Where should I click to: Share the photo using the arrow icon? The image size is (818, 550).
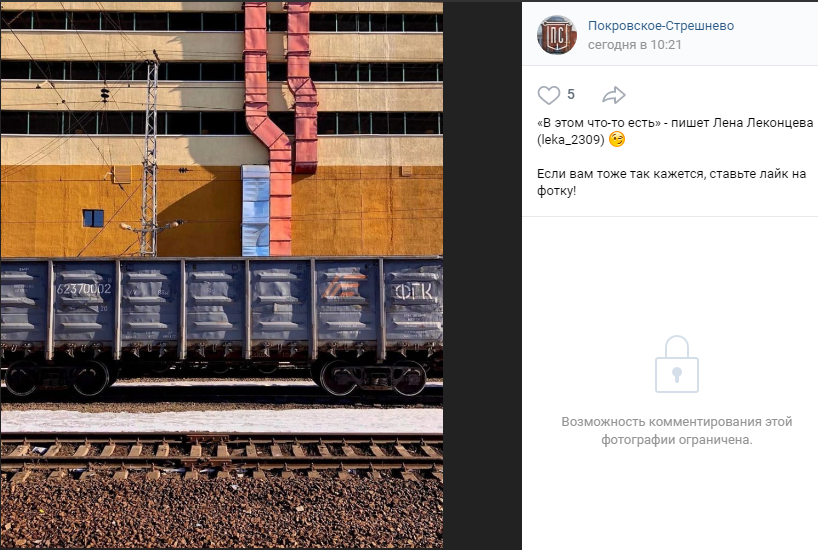tap(614, 95)
